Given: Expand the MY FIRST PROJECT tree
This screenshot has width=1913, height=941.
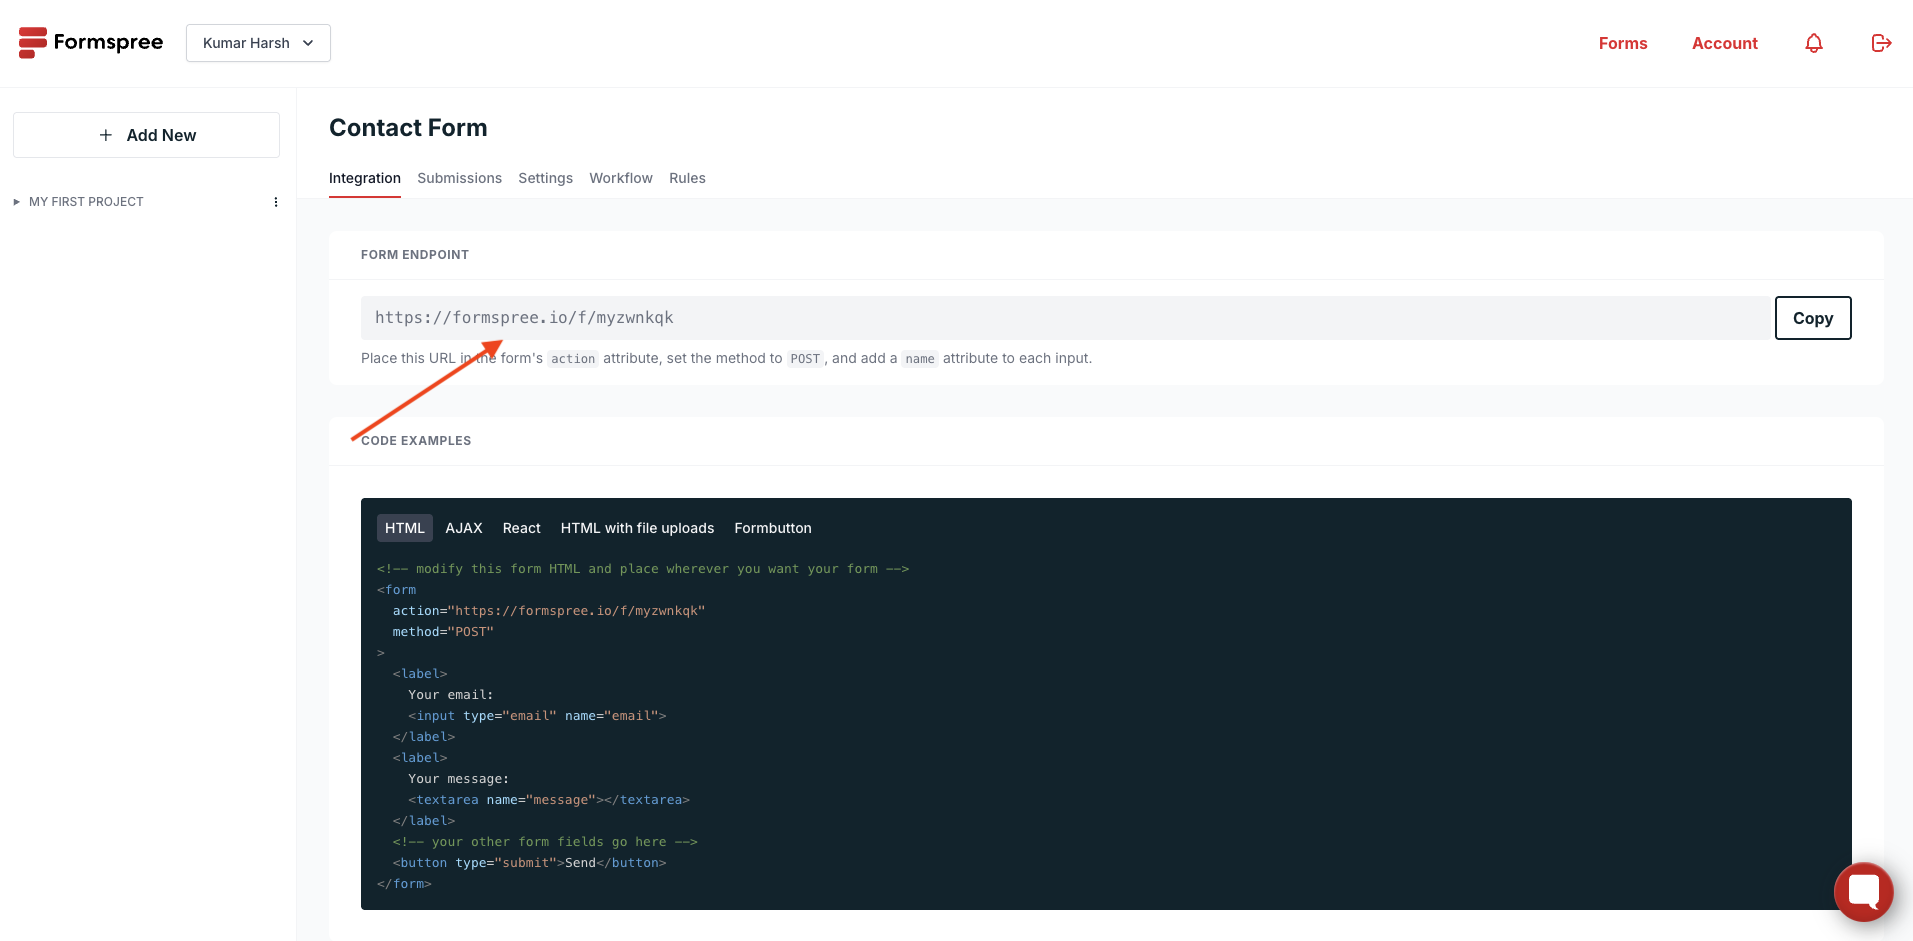Looking at the screenshot, I should [16, 201].
